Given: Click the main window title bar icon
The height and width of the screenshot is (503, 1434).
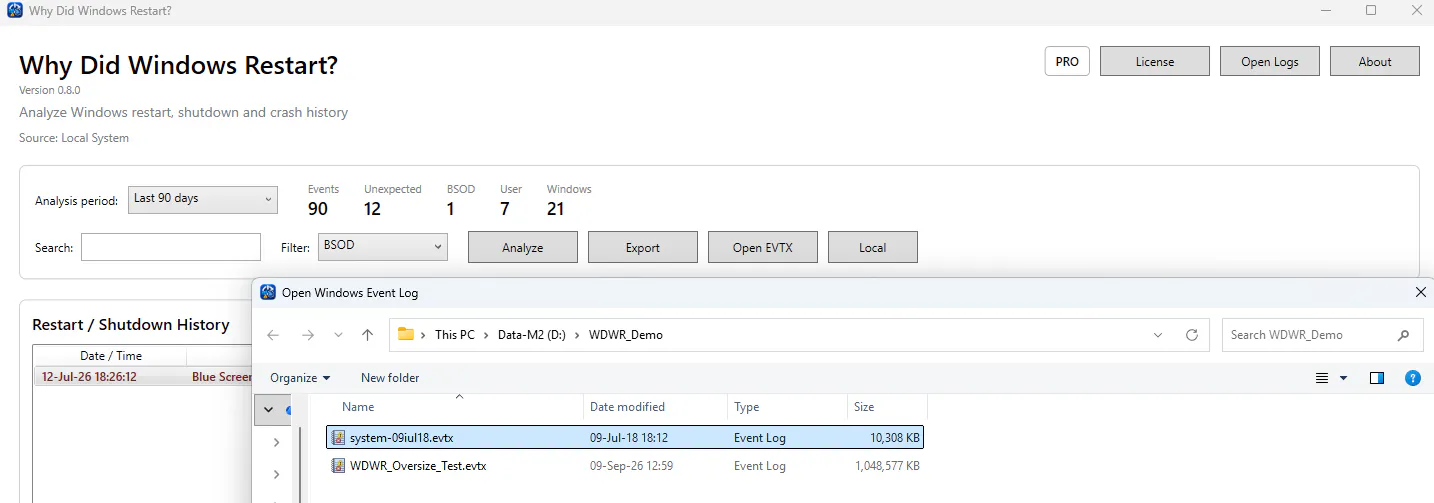Looking at the screenshot, I should pos(15,11).
